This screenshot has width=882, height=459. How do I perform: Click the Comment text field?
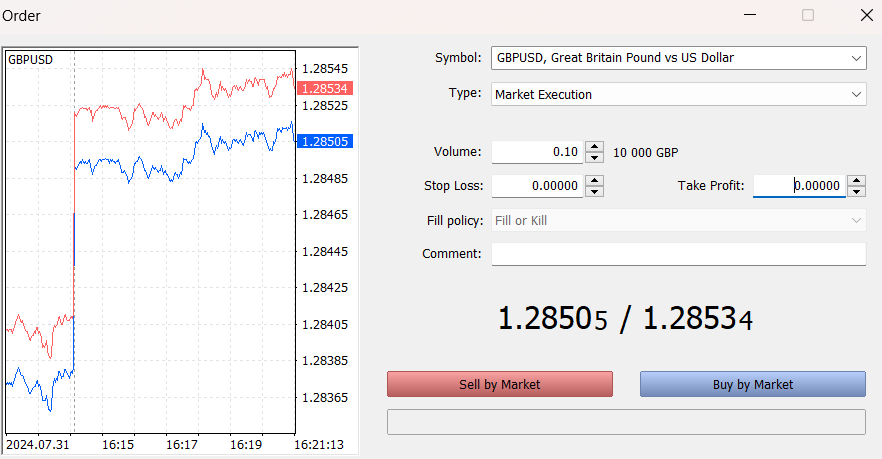[678, 254]
